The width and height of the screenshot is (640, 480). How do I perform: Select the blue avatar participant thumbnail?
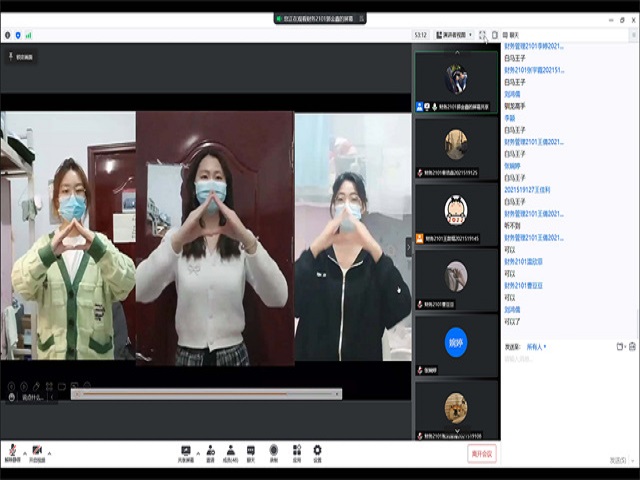point(456,343)
